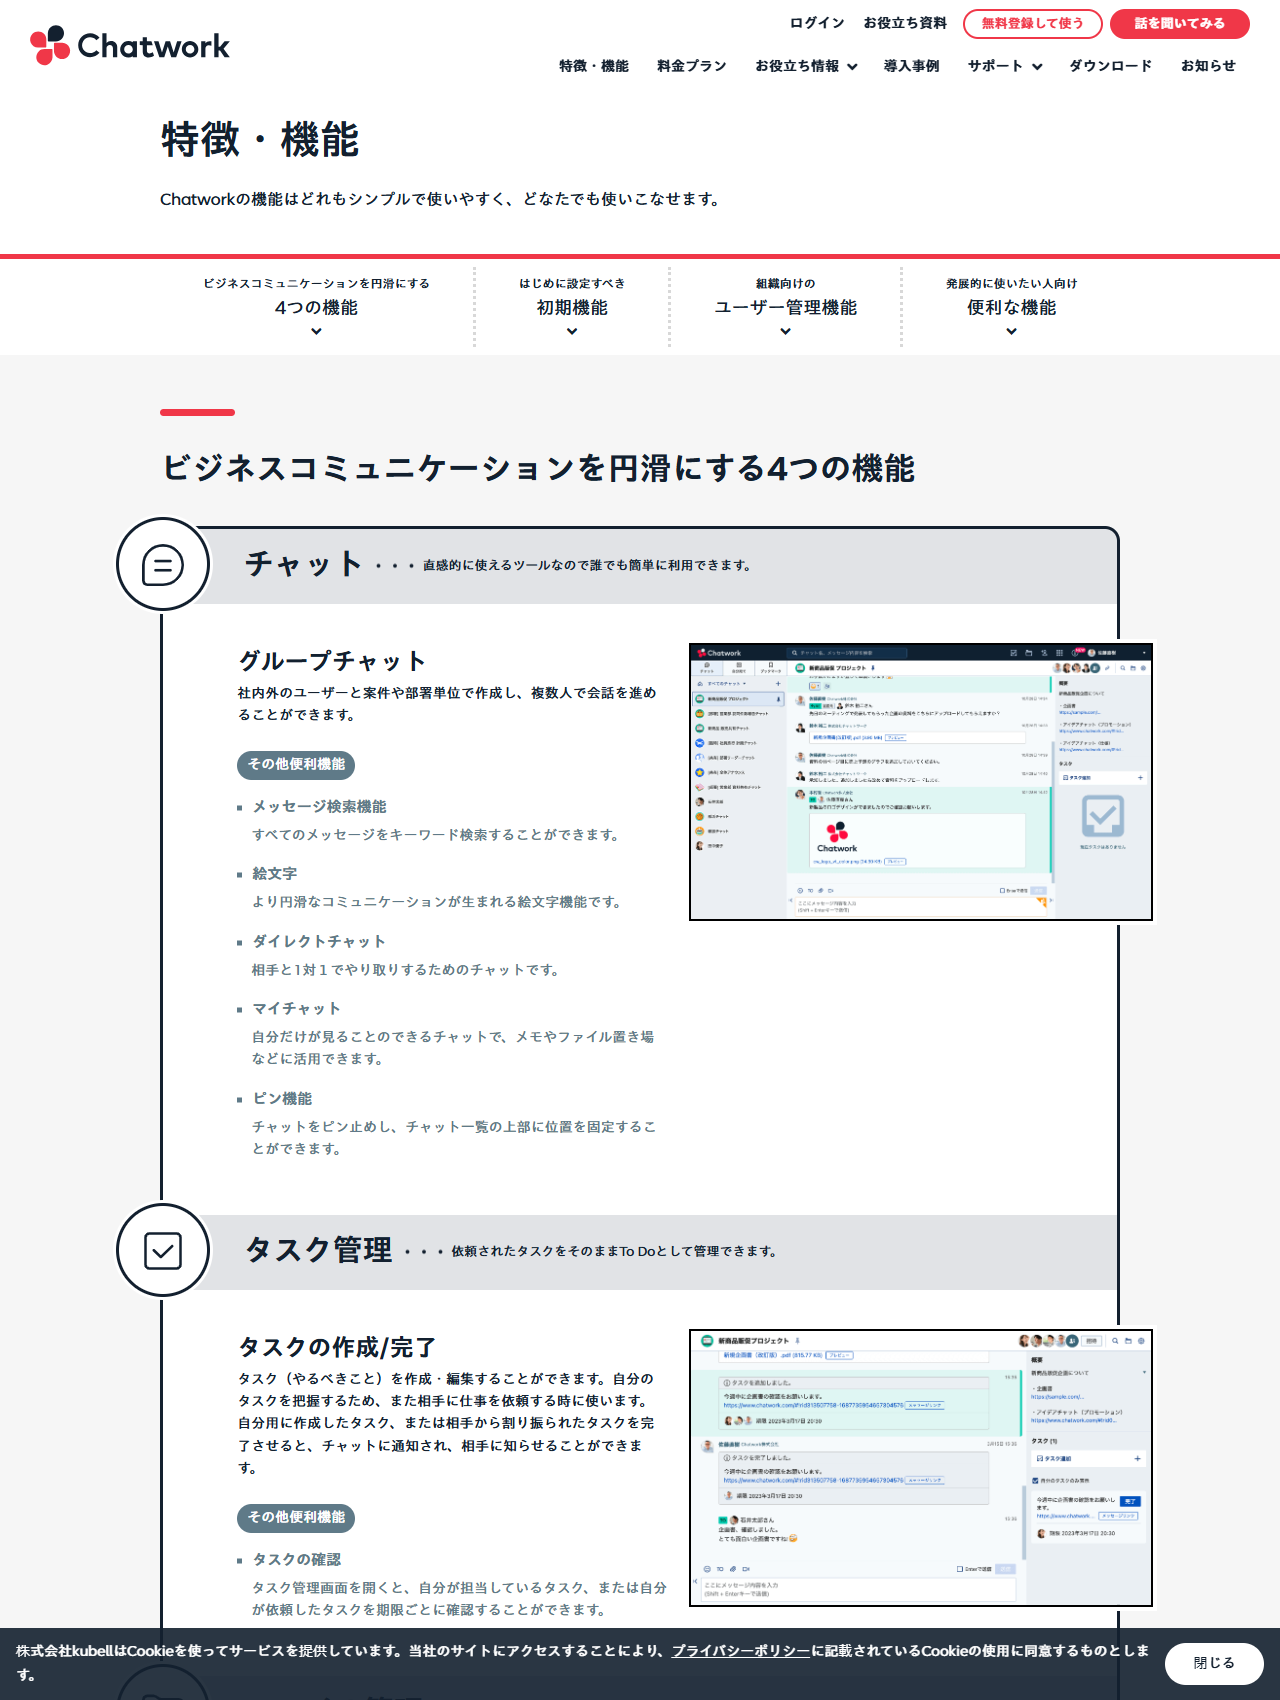Click chevron under 初期機能
1280x1700 pixels.
pyautogui.click(x=572, y=331)
